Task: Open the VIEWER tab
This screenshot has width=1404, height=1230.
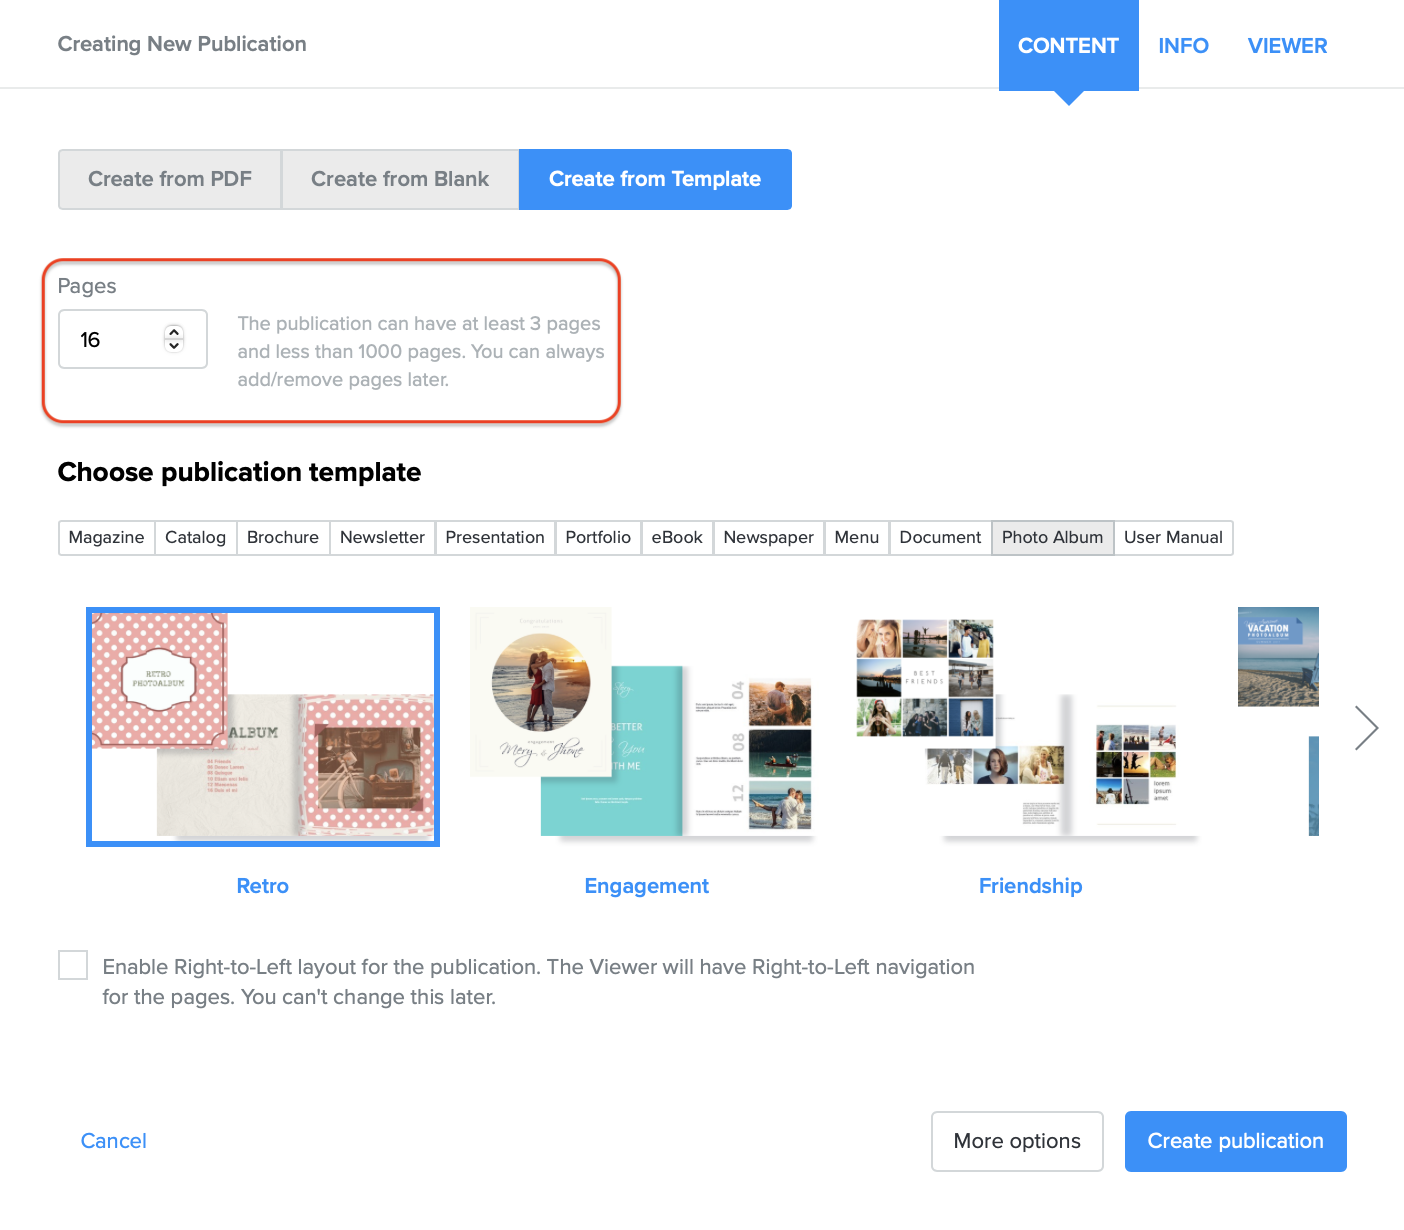Action: [x=1287, y=46]
